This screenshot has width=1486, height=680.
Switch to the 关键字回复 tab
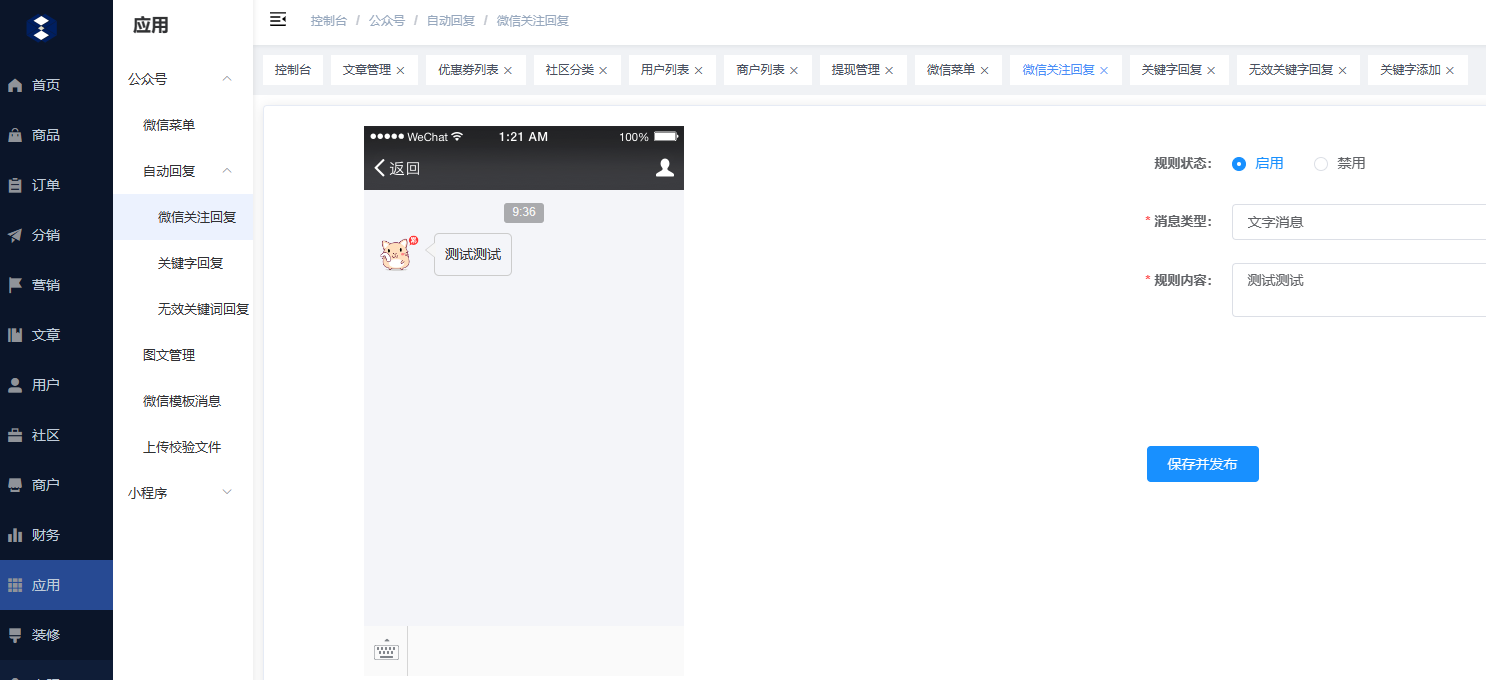[x=1171, y=70]
